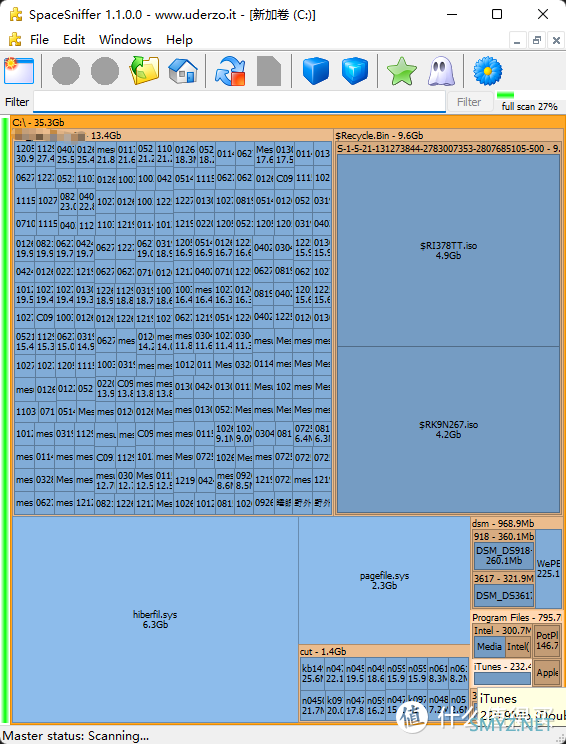Screen dimensions: 566x744
Task: Click the translucent blue cube more-detail icon
Action: [x=355, y=71]
